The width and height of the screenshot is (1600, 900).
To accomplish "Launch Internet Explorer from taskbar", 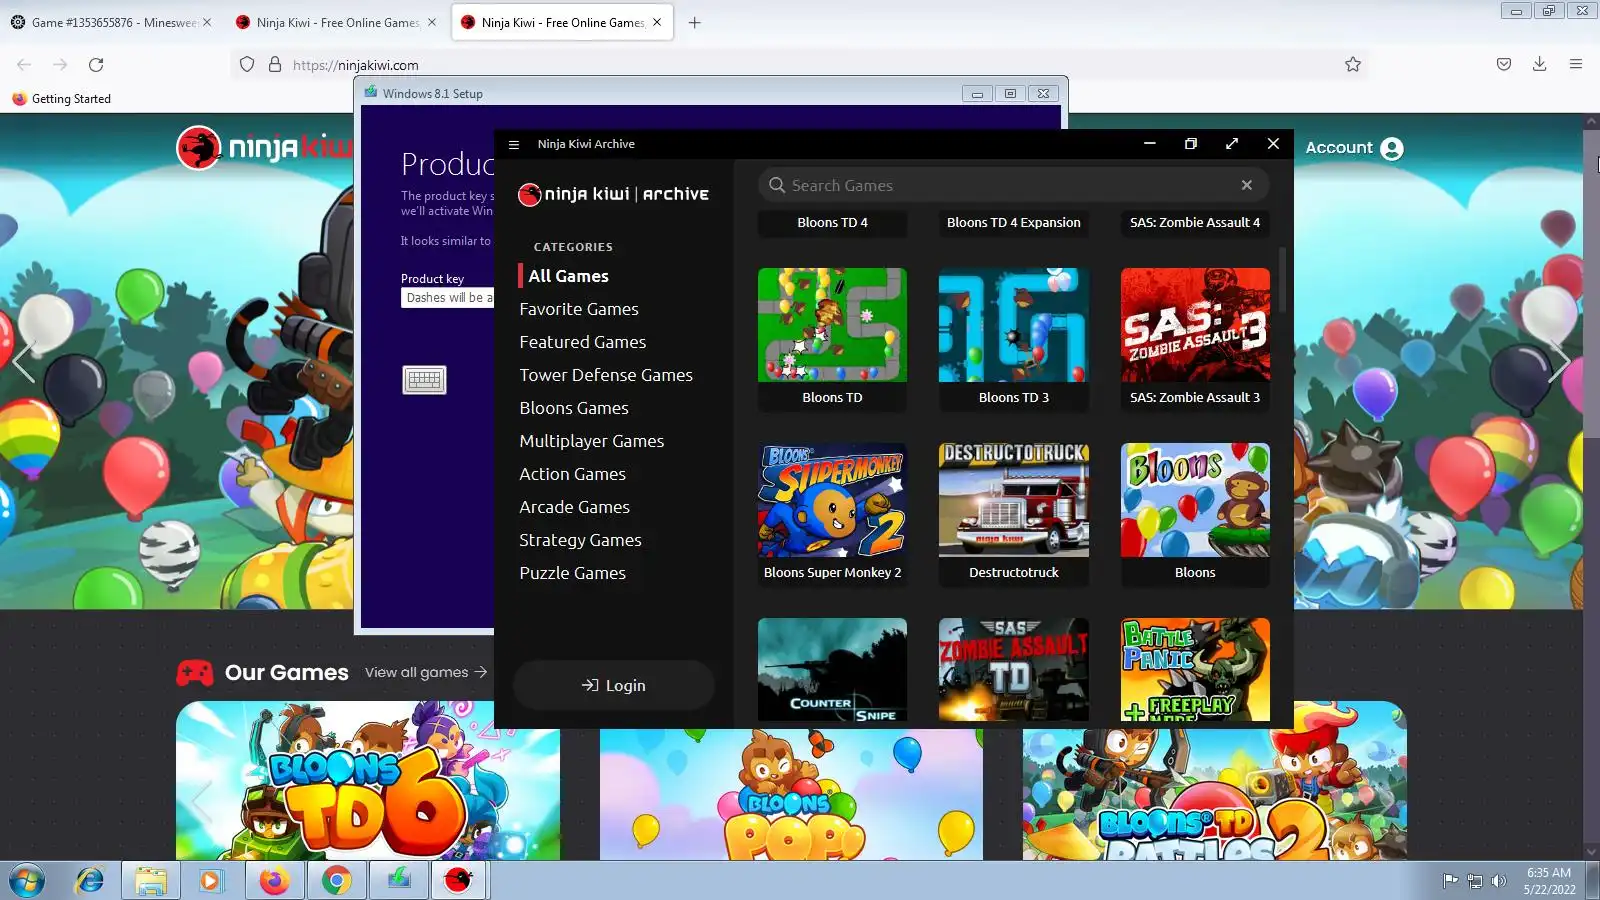I will pyautogui.click(x=90, y=881).
